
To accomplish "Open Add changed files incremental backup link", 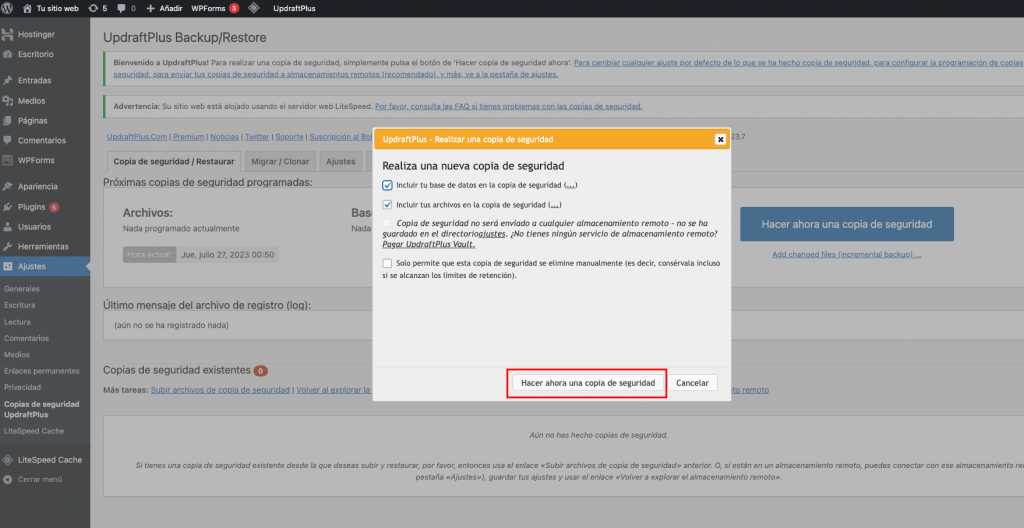I will tap(846, 254).
